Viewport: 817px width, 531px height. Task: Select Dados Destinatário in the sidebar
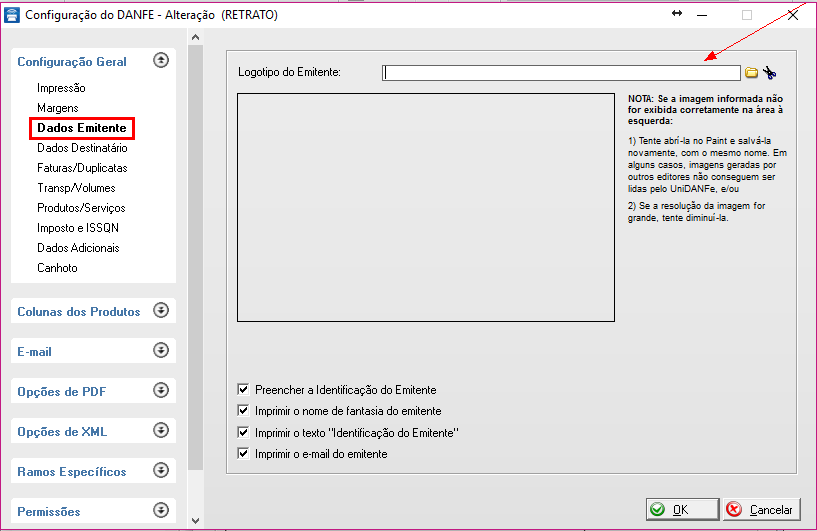[82, 148]
